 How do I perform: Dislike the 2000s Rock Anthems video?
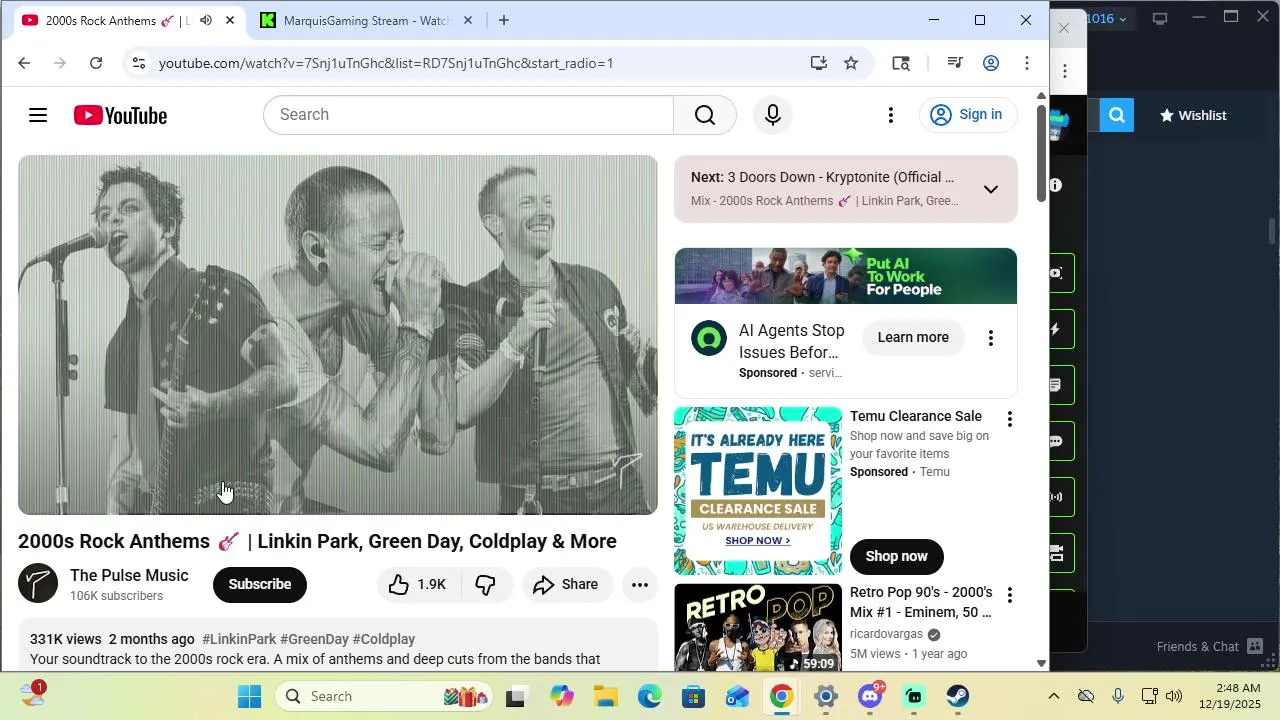point(486,585)
